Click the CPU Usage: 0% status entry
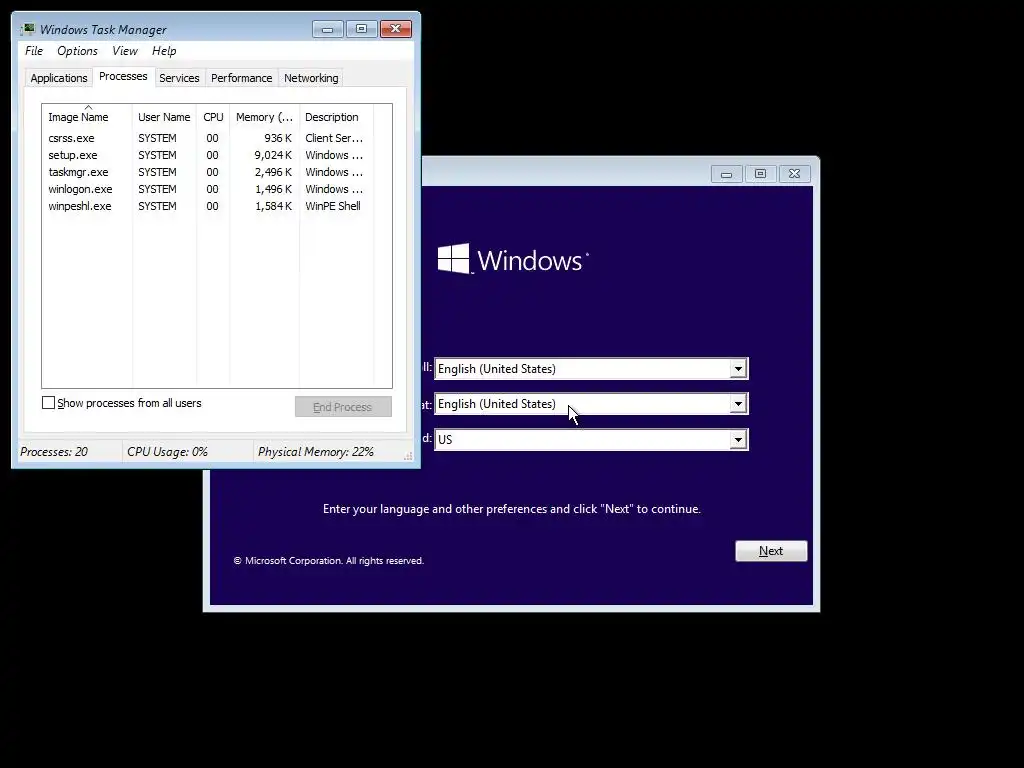 point(167,452)
